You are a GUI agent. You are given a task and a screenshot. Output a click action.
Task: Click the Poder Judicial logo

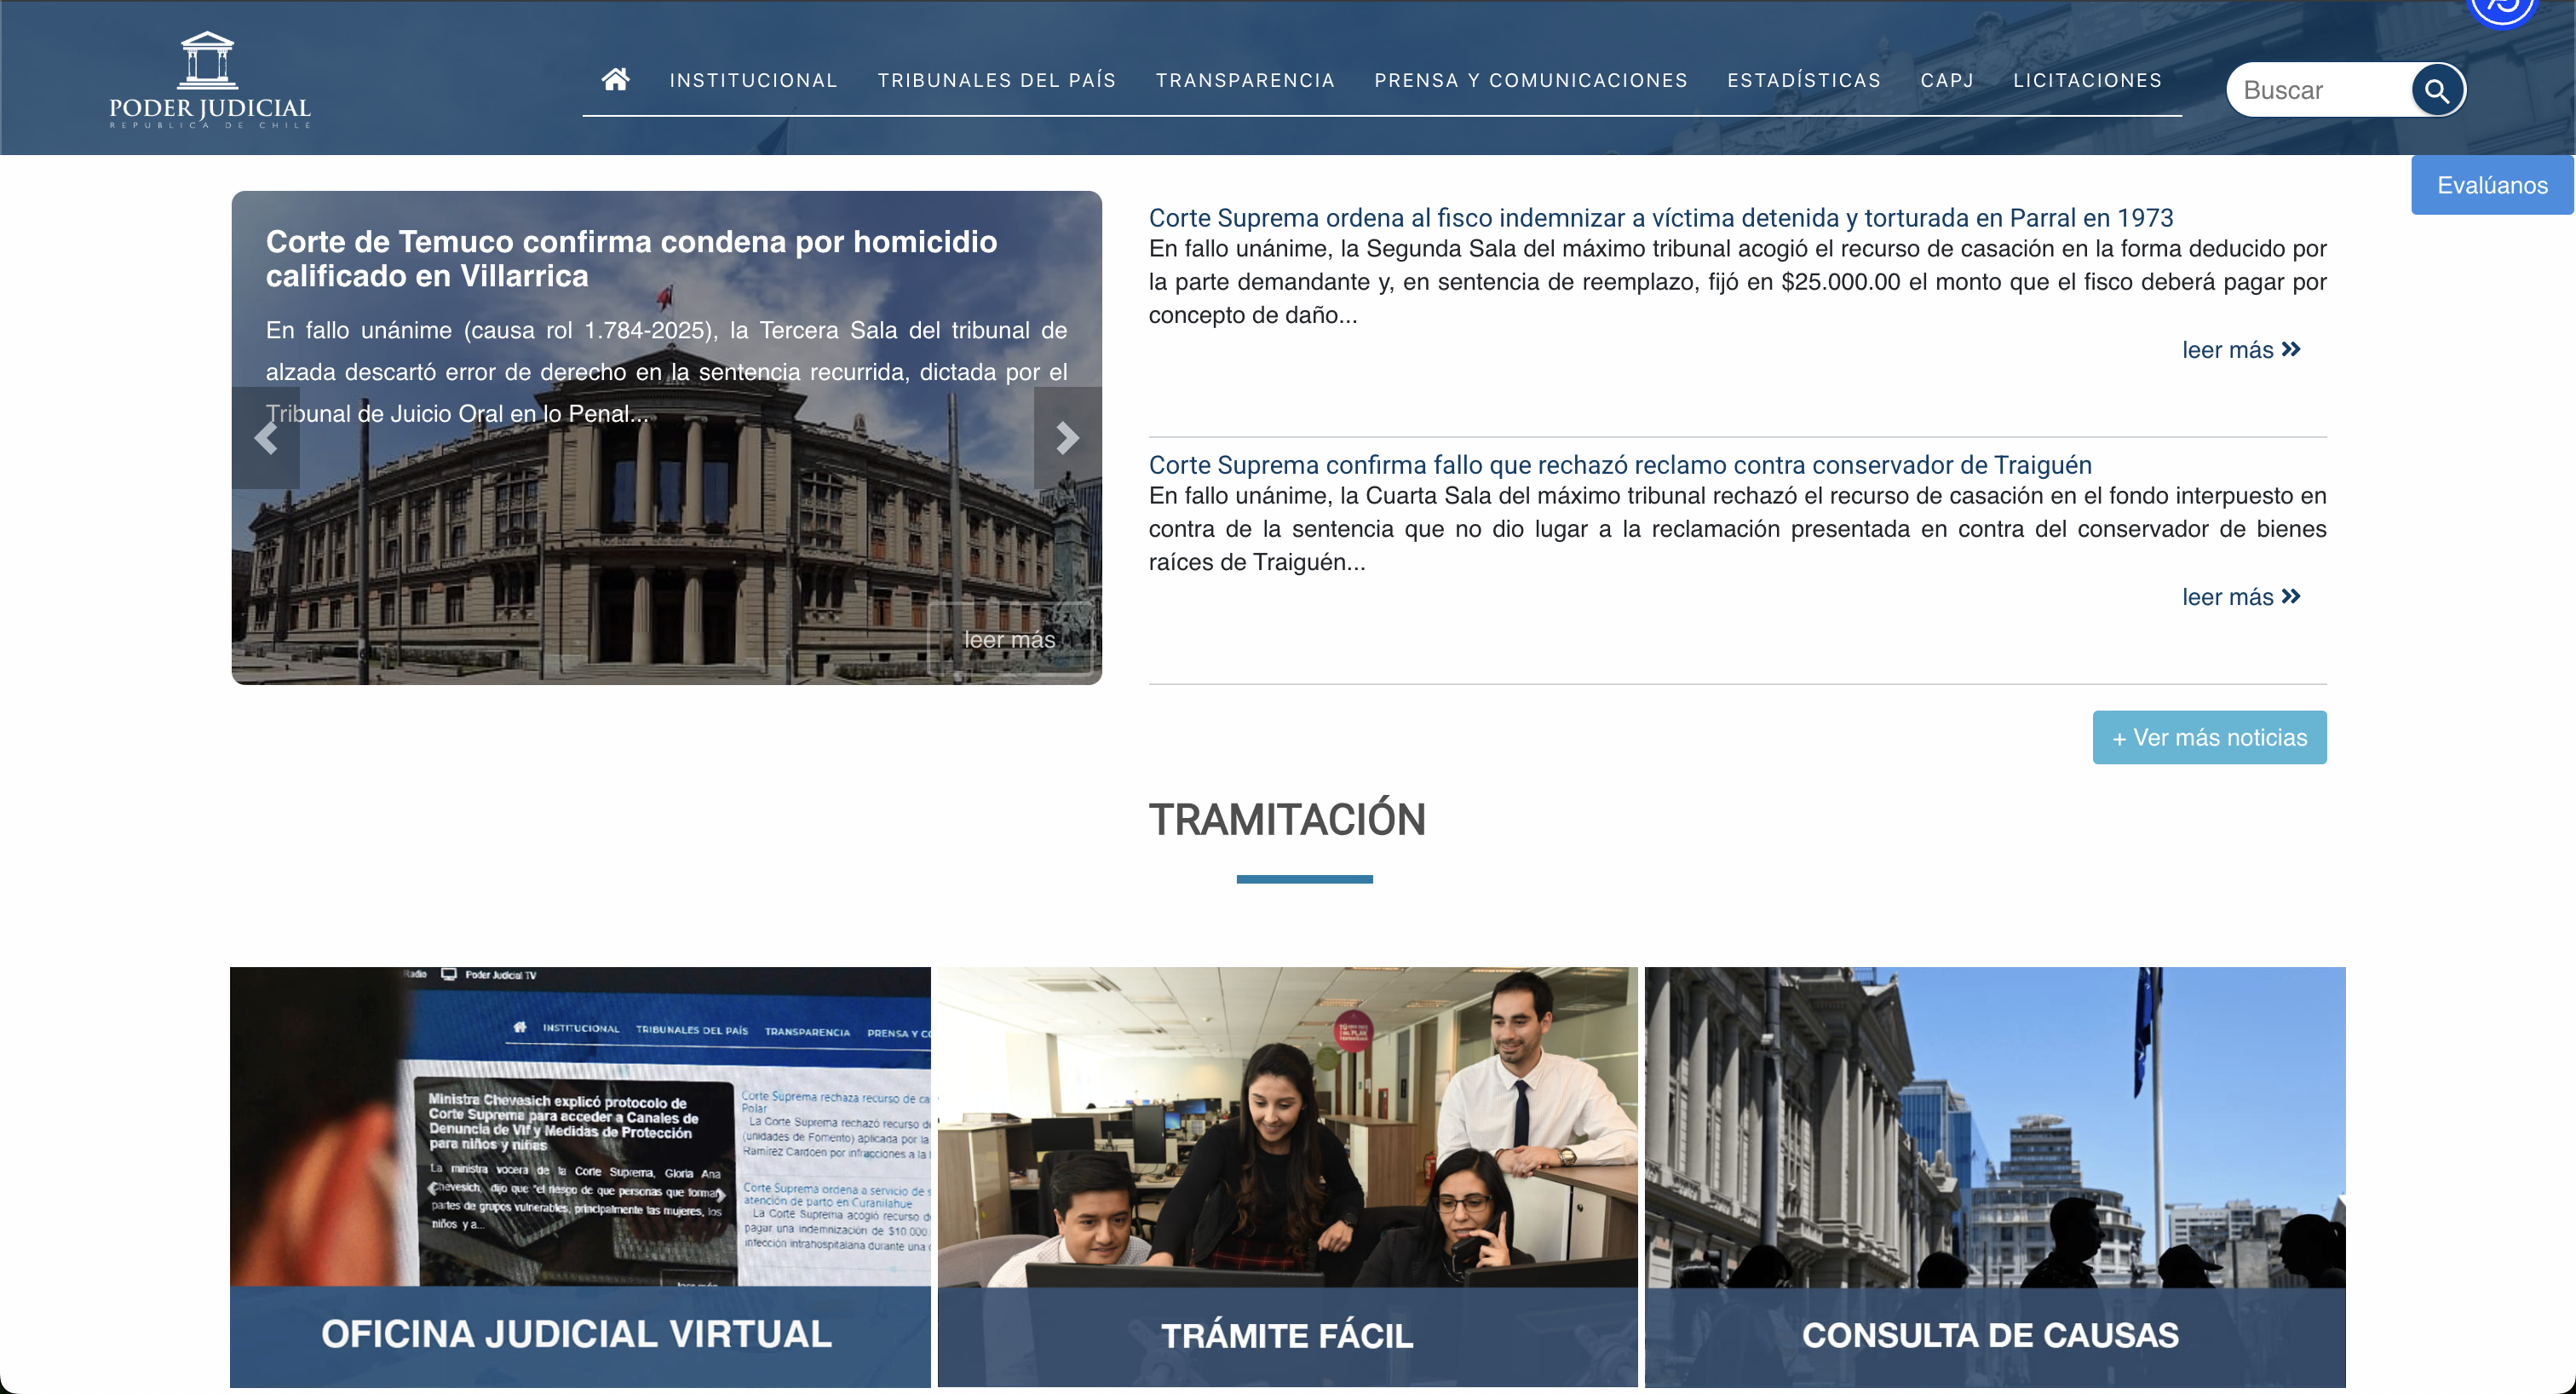pos(209,77)
